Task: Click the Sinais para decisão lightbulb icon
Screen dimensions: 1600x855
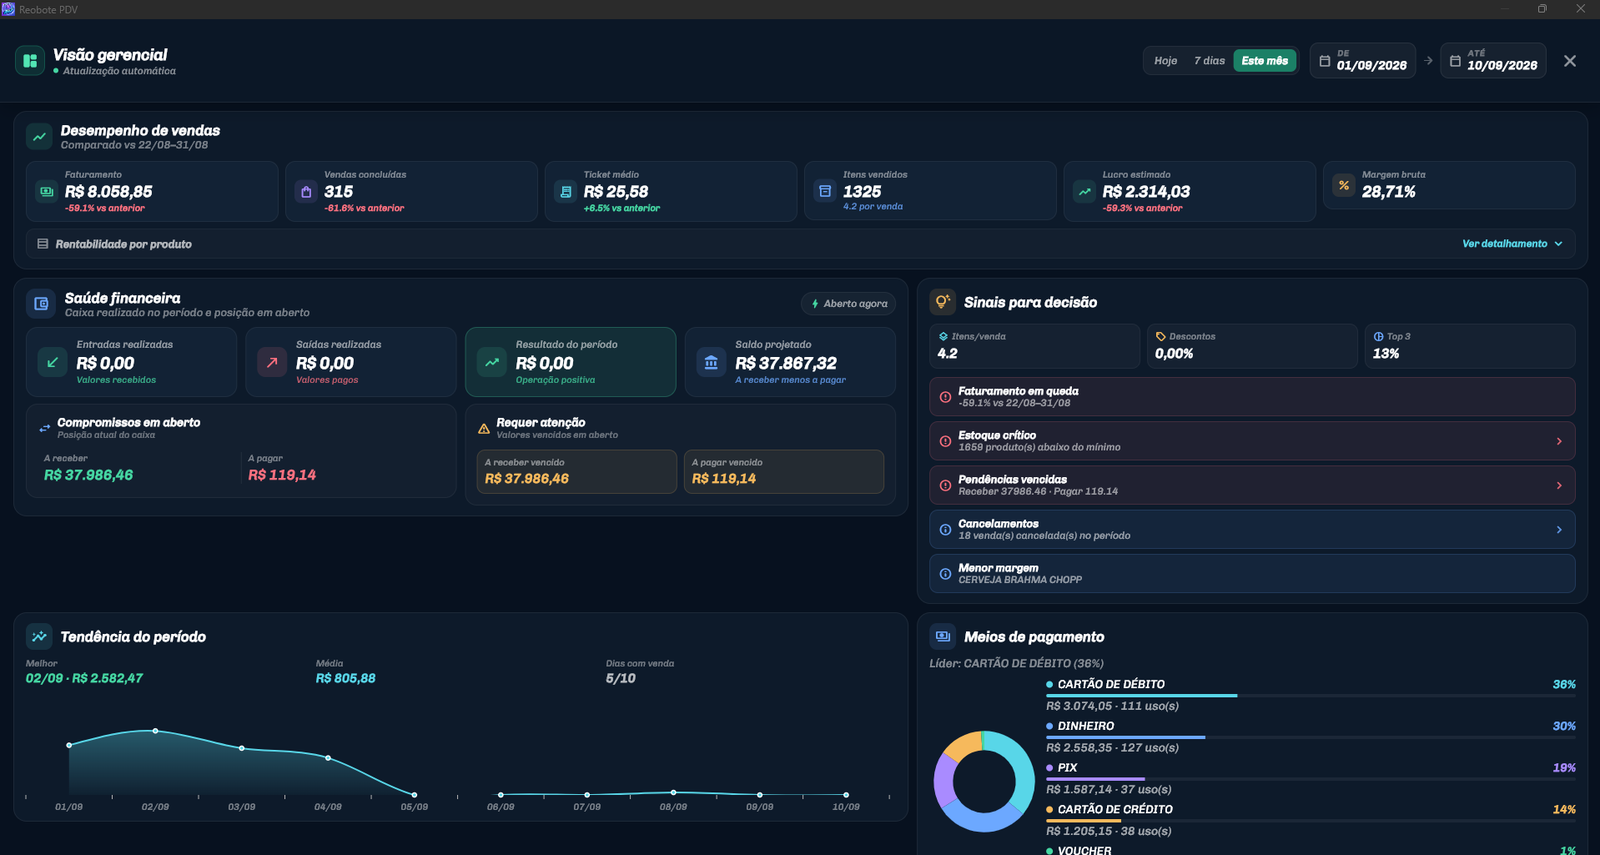Action: (942, 302)
